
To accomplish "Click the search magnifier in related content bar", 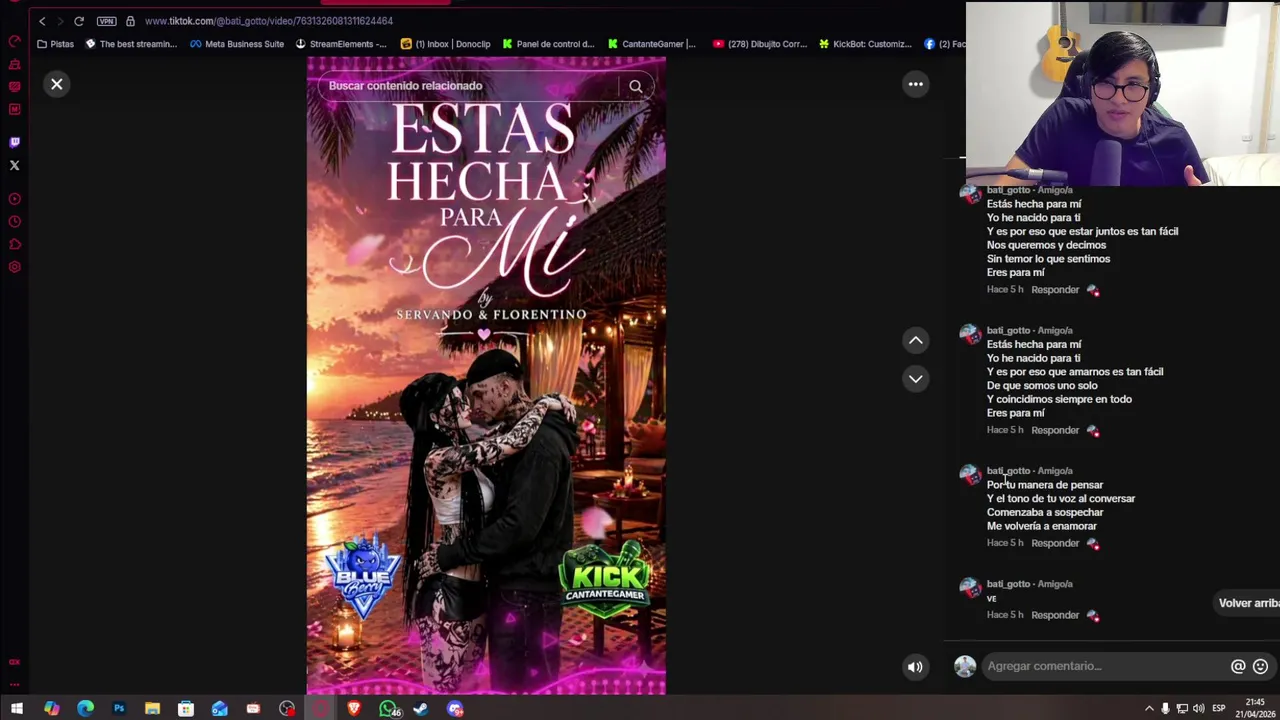I will (635, 86).
